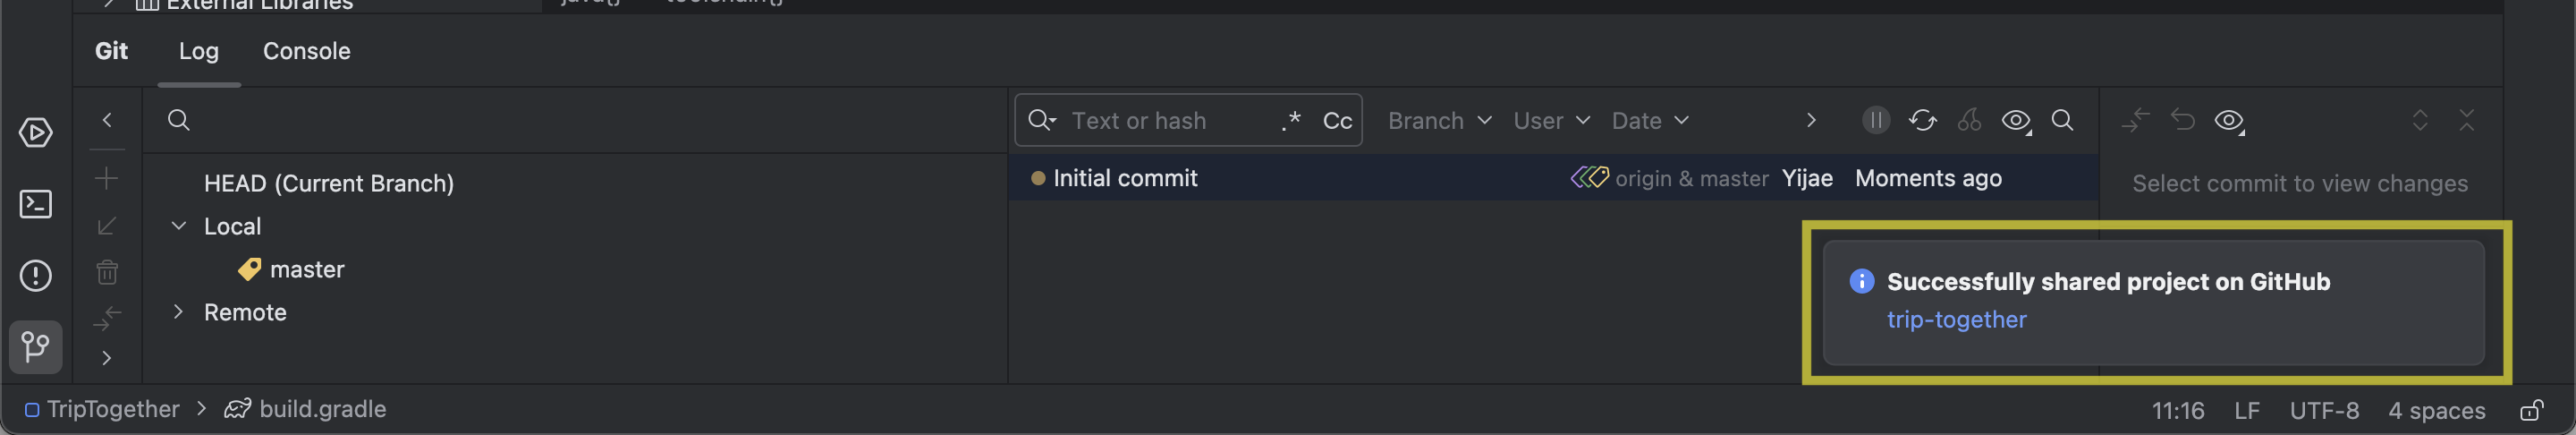Click the Refresh log icon

coord(1922,120)
